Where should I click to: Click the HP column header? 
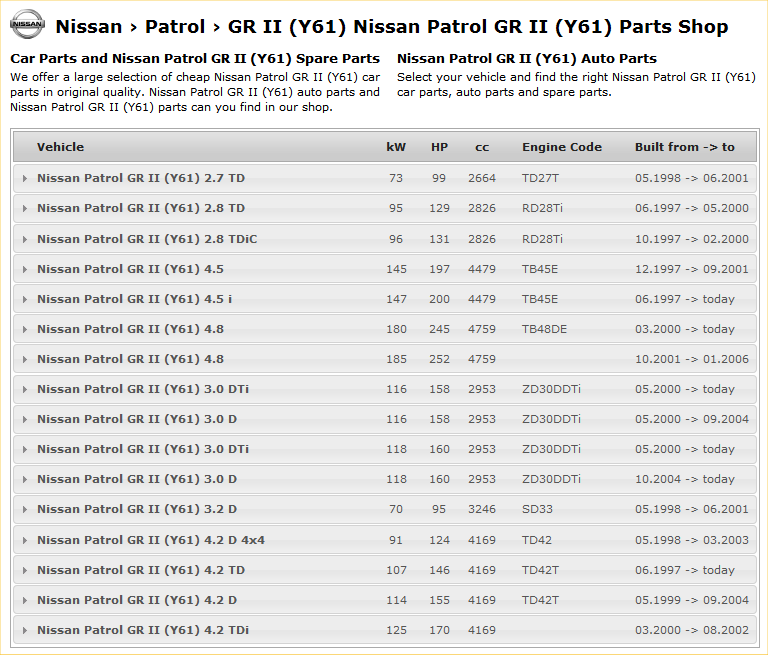coord(439,147)
